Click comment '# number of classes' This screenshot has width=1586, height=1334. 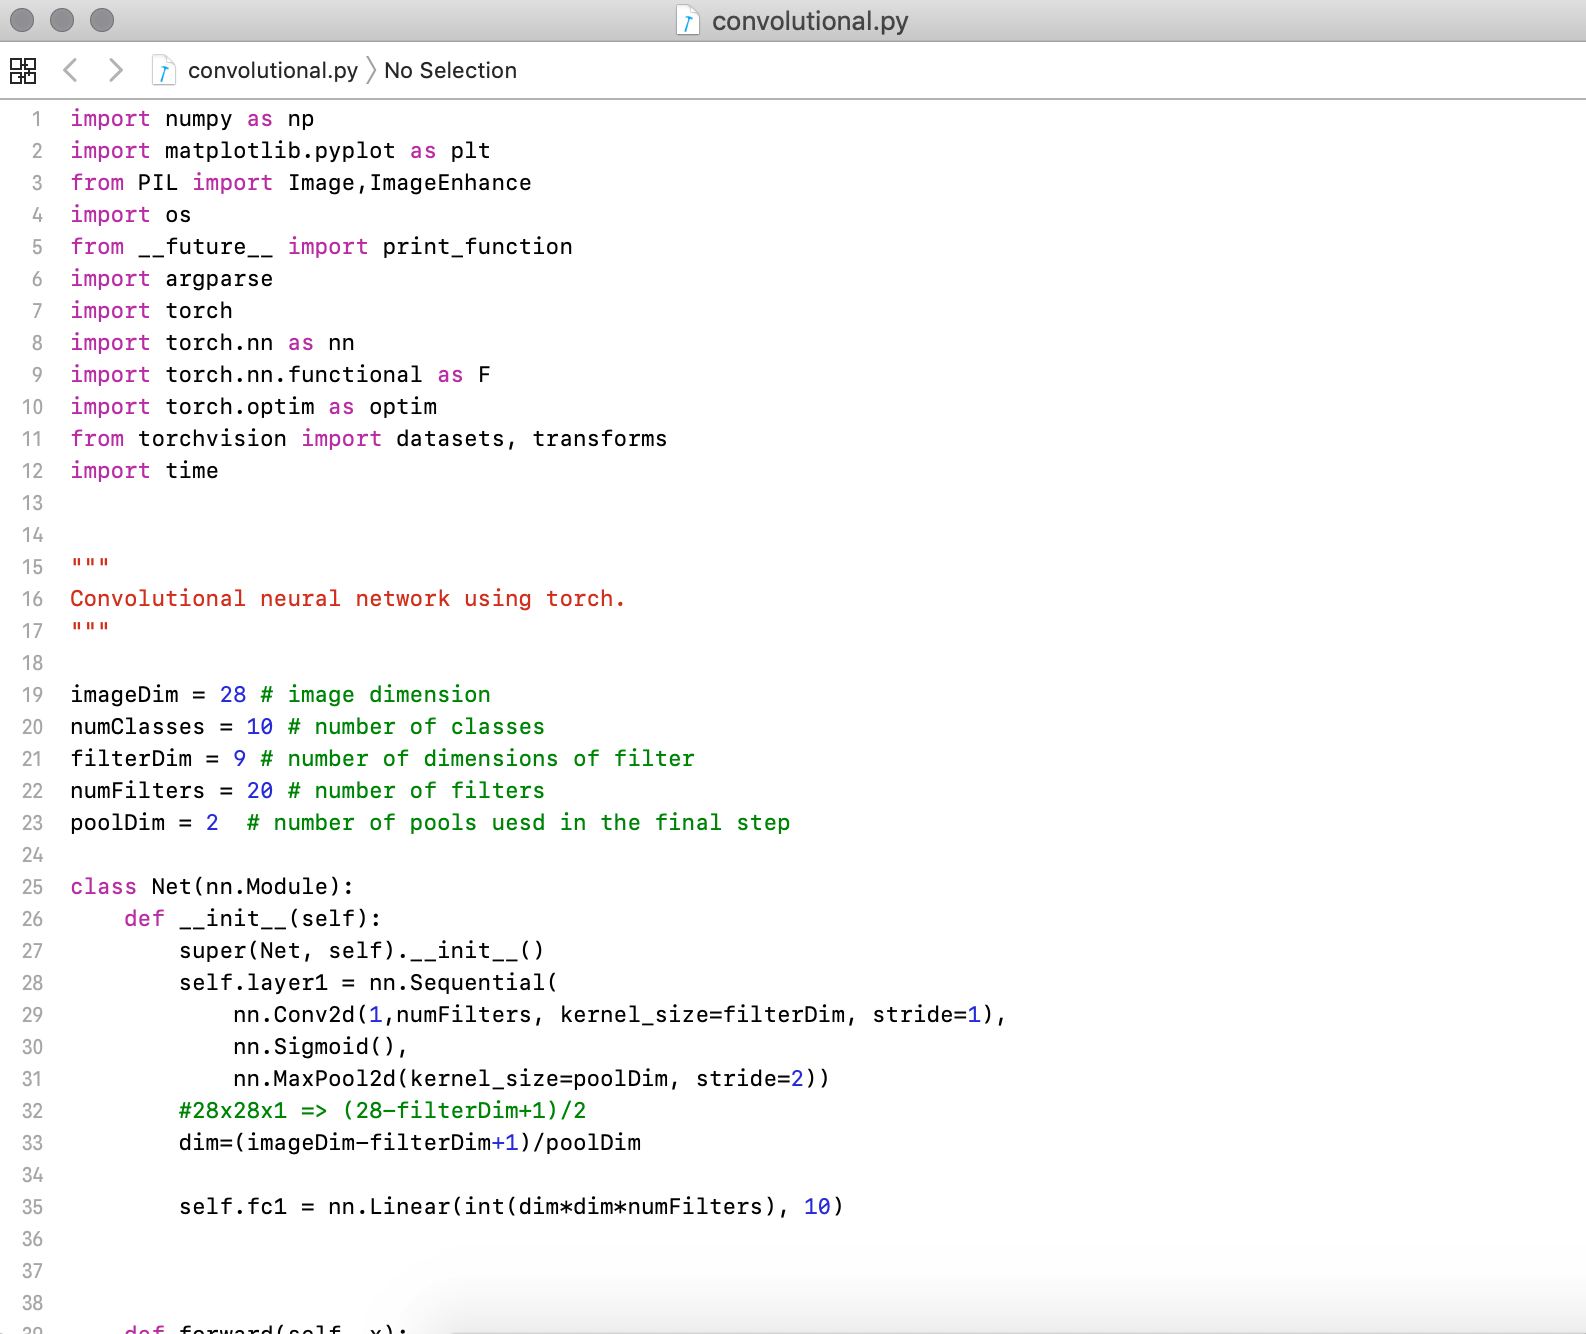[416, 727]
